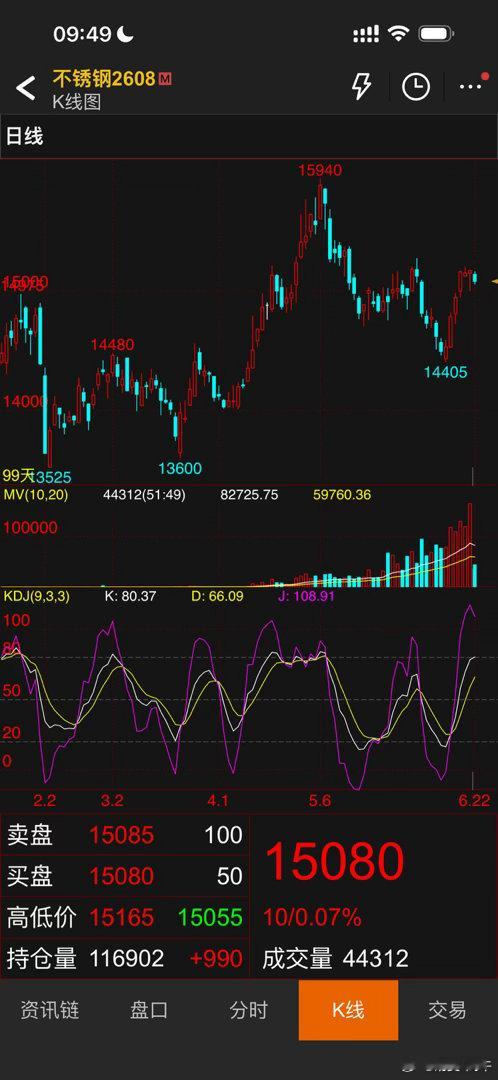Image resolution: width=498 pixels, height=1080 pixels.
Task: Tap the 13600 low price label
Action: [180, 468]
